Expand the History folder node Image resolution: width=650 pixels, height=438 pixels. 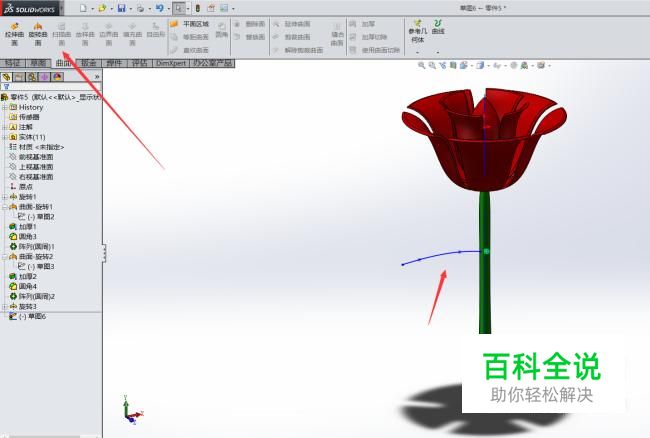click(x=5, y=107)
